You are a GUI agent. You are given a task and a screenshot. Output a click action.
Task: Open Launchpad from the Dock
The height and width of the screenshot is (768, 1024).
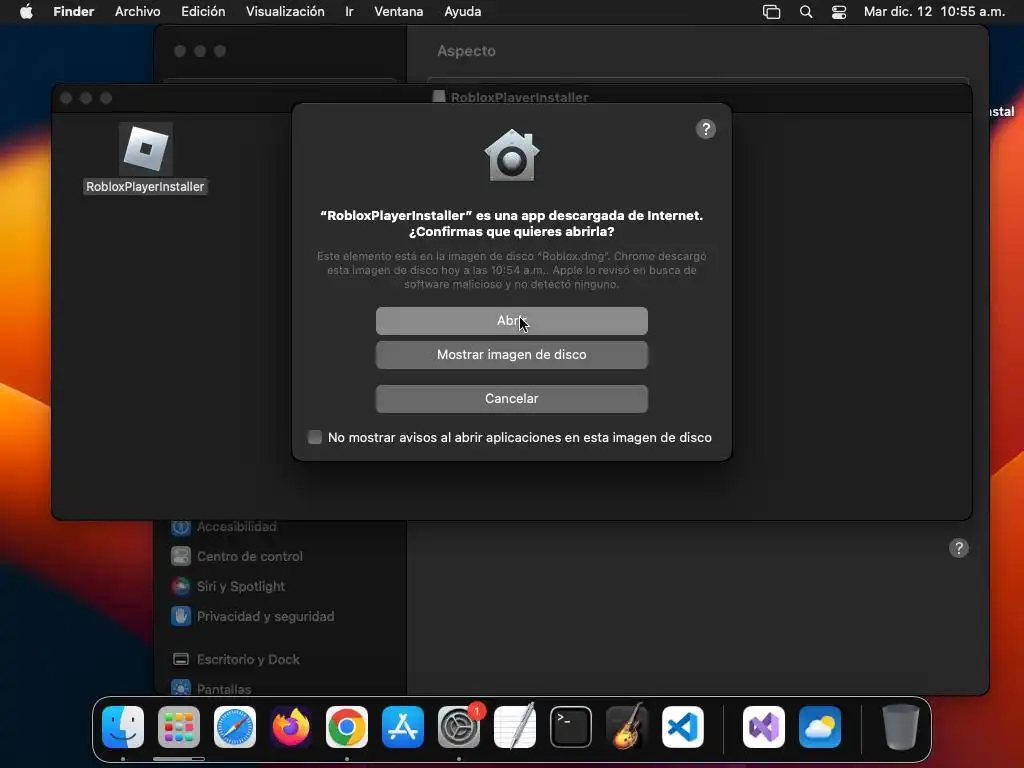click(x=179, y=727)
